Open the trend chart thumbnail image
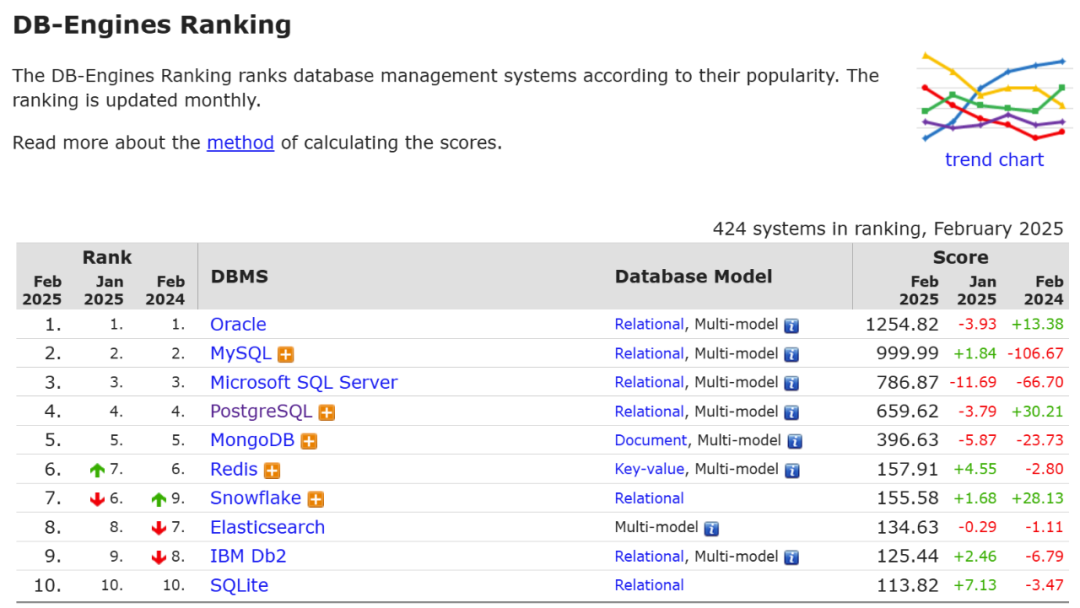Screen dimensions: 1080x608 (x=993, y=97)
